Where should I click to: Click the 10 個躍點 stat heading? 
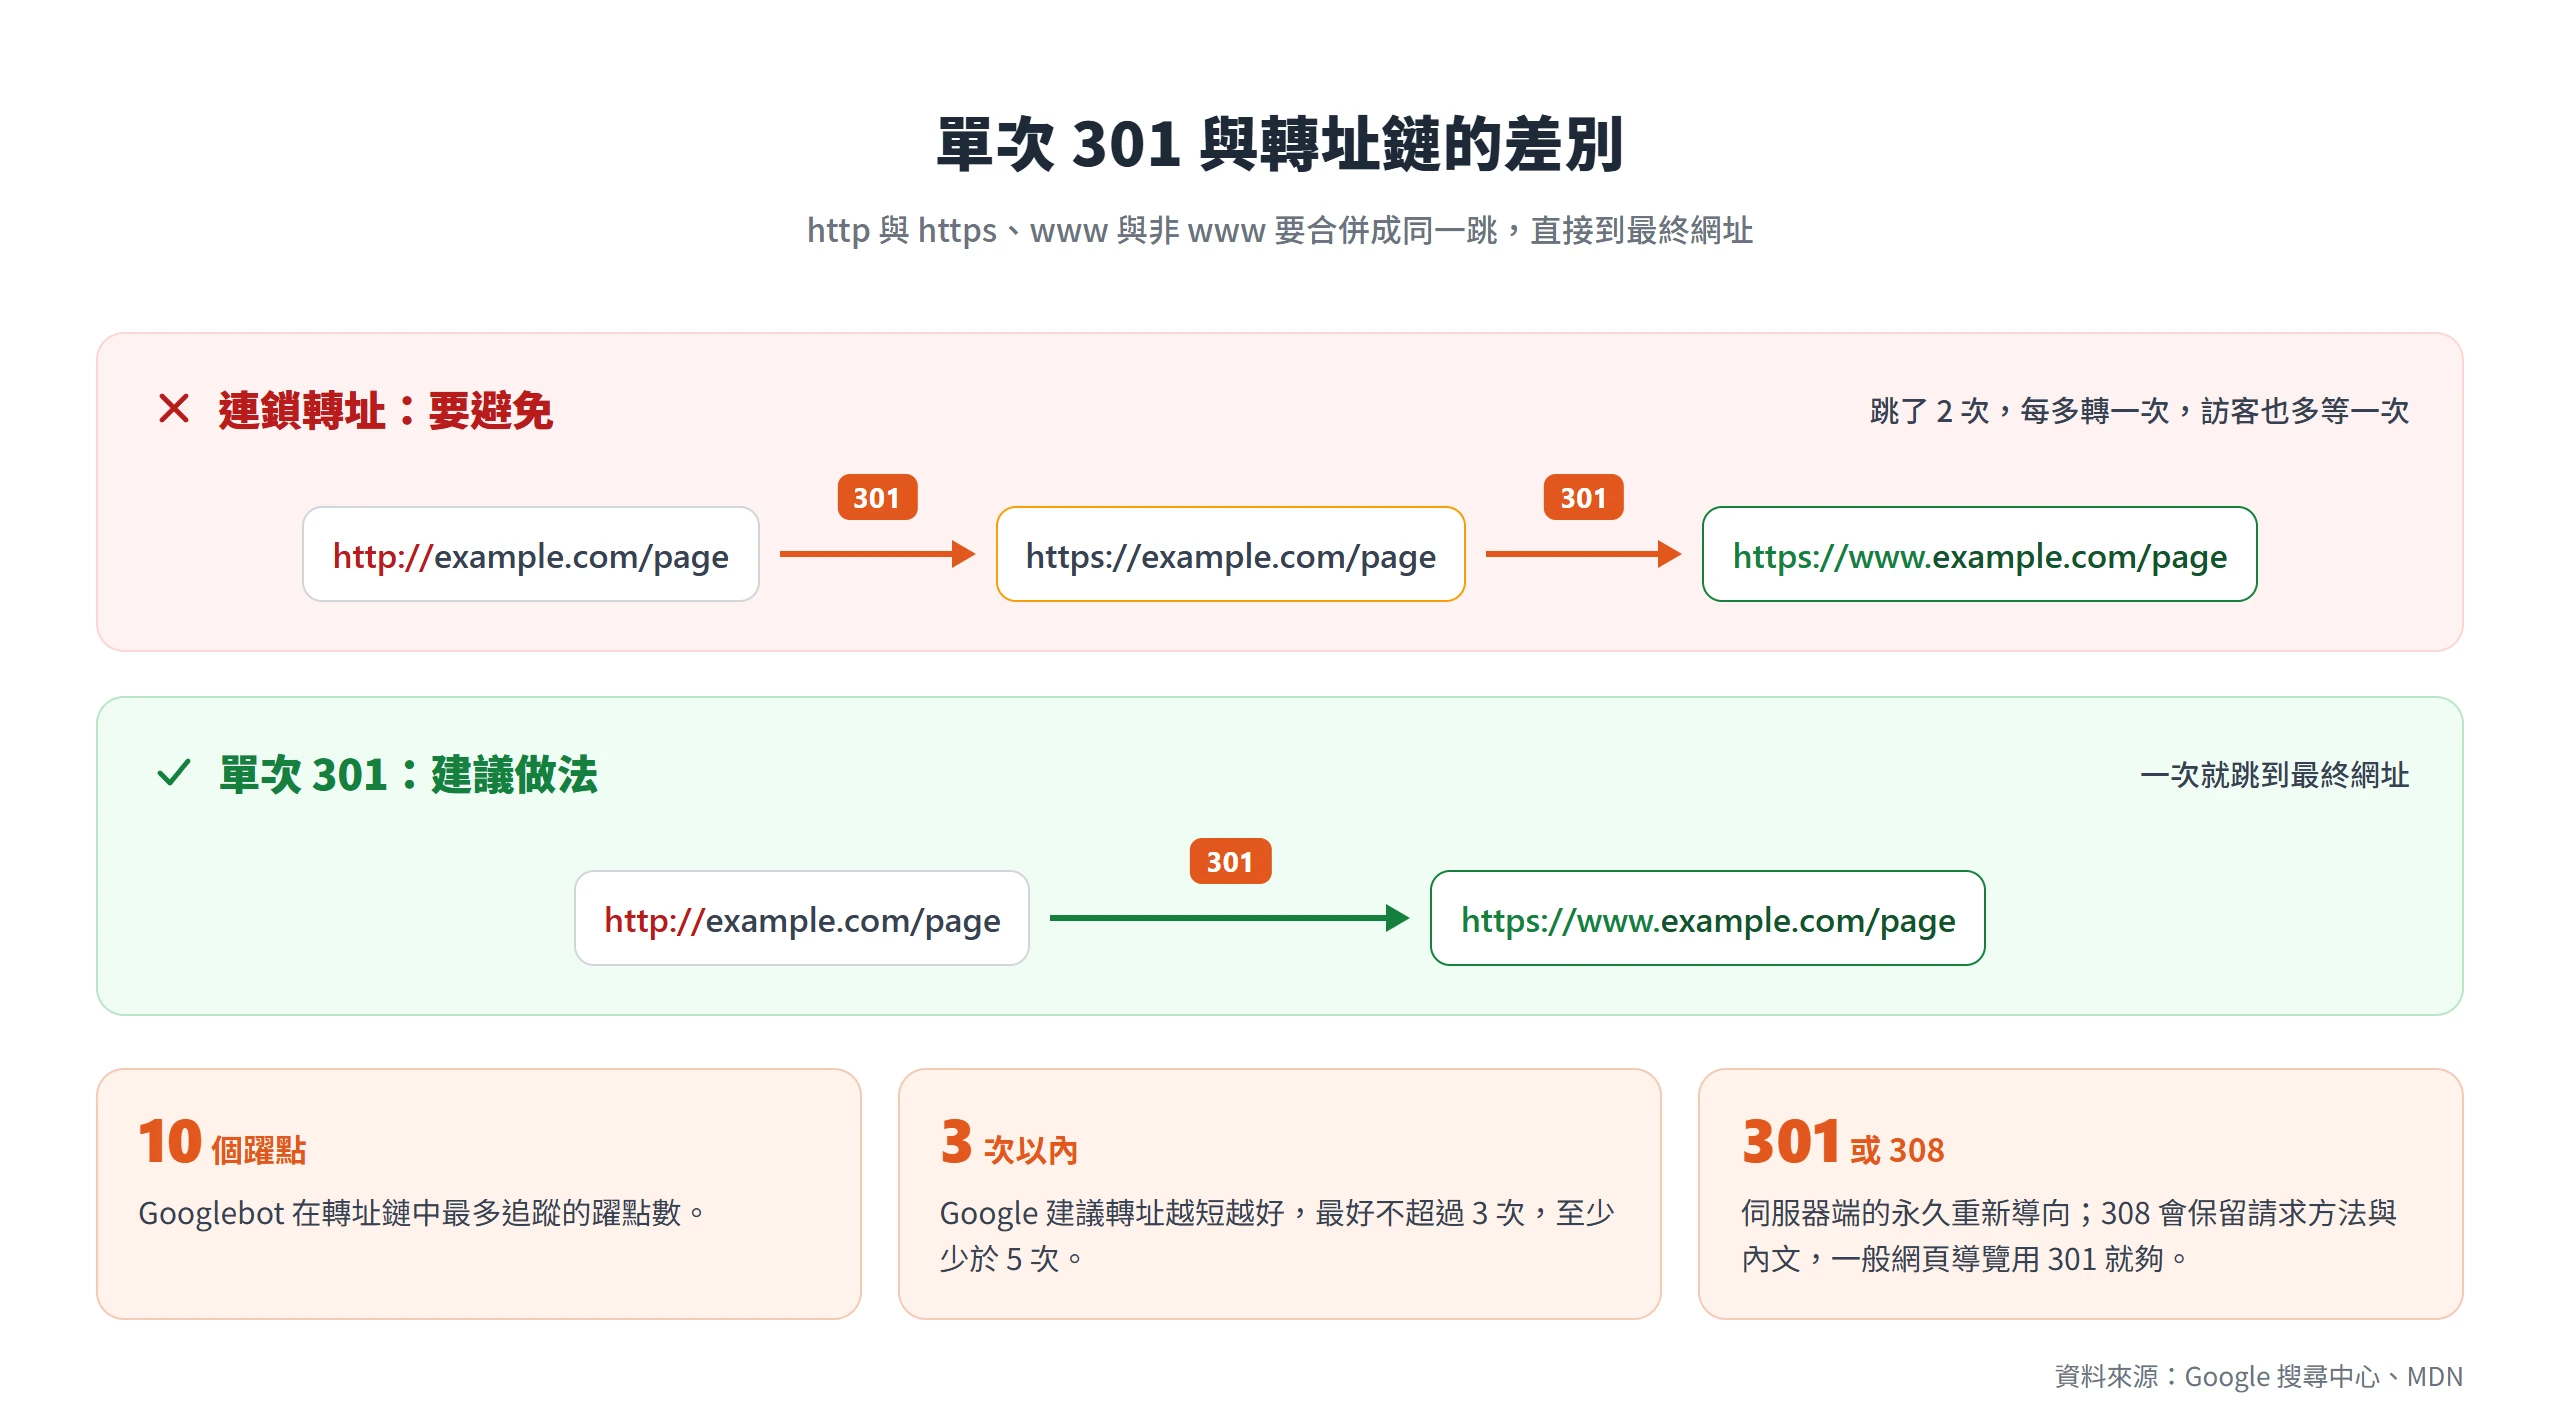222,1142
